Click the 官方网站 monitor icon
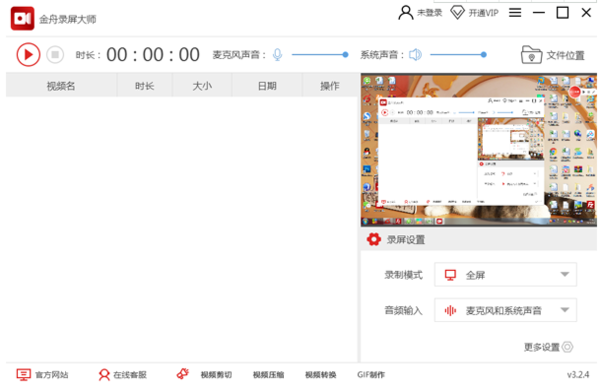 23,374
